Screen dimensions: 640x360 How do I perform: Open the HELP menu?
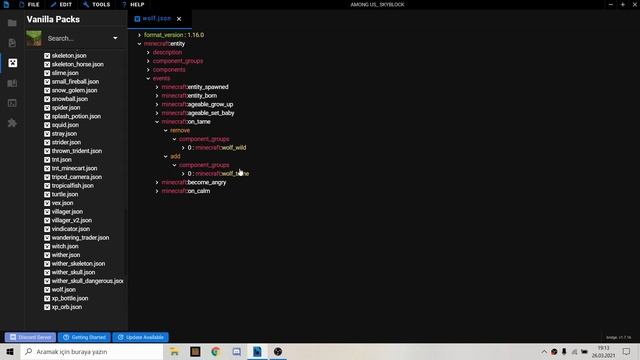(133, 4)
